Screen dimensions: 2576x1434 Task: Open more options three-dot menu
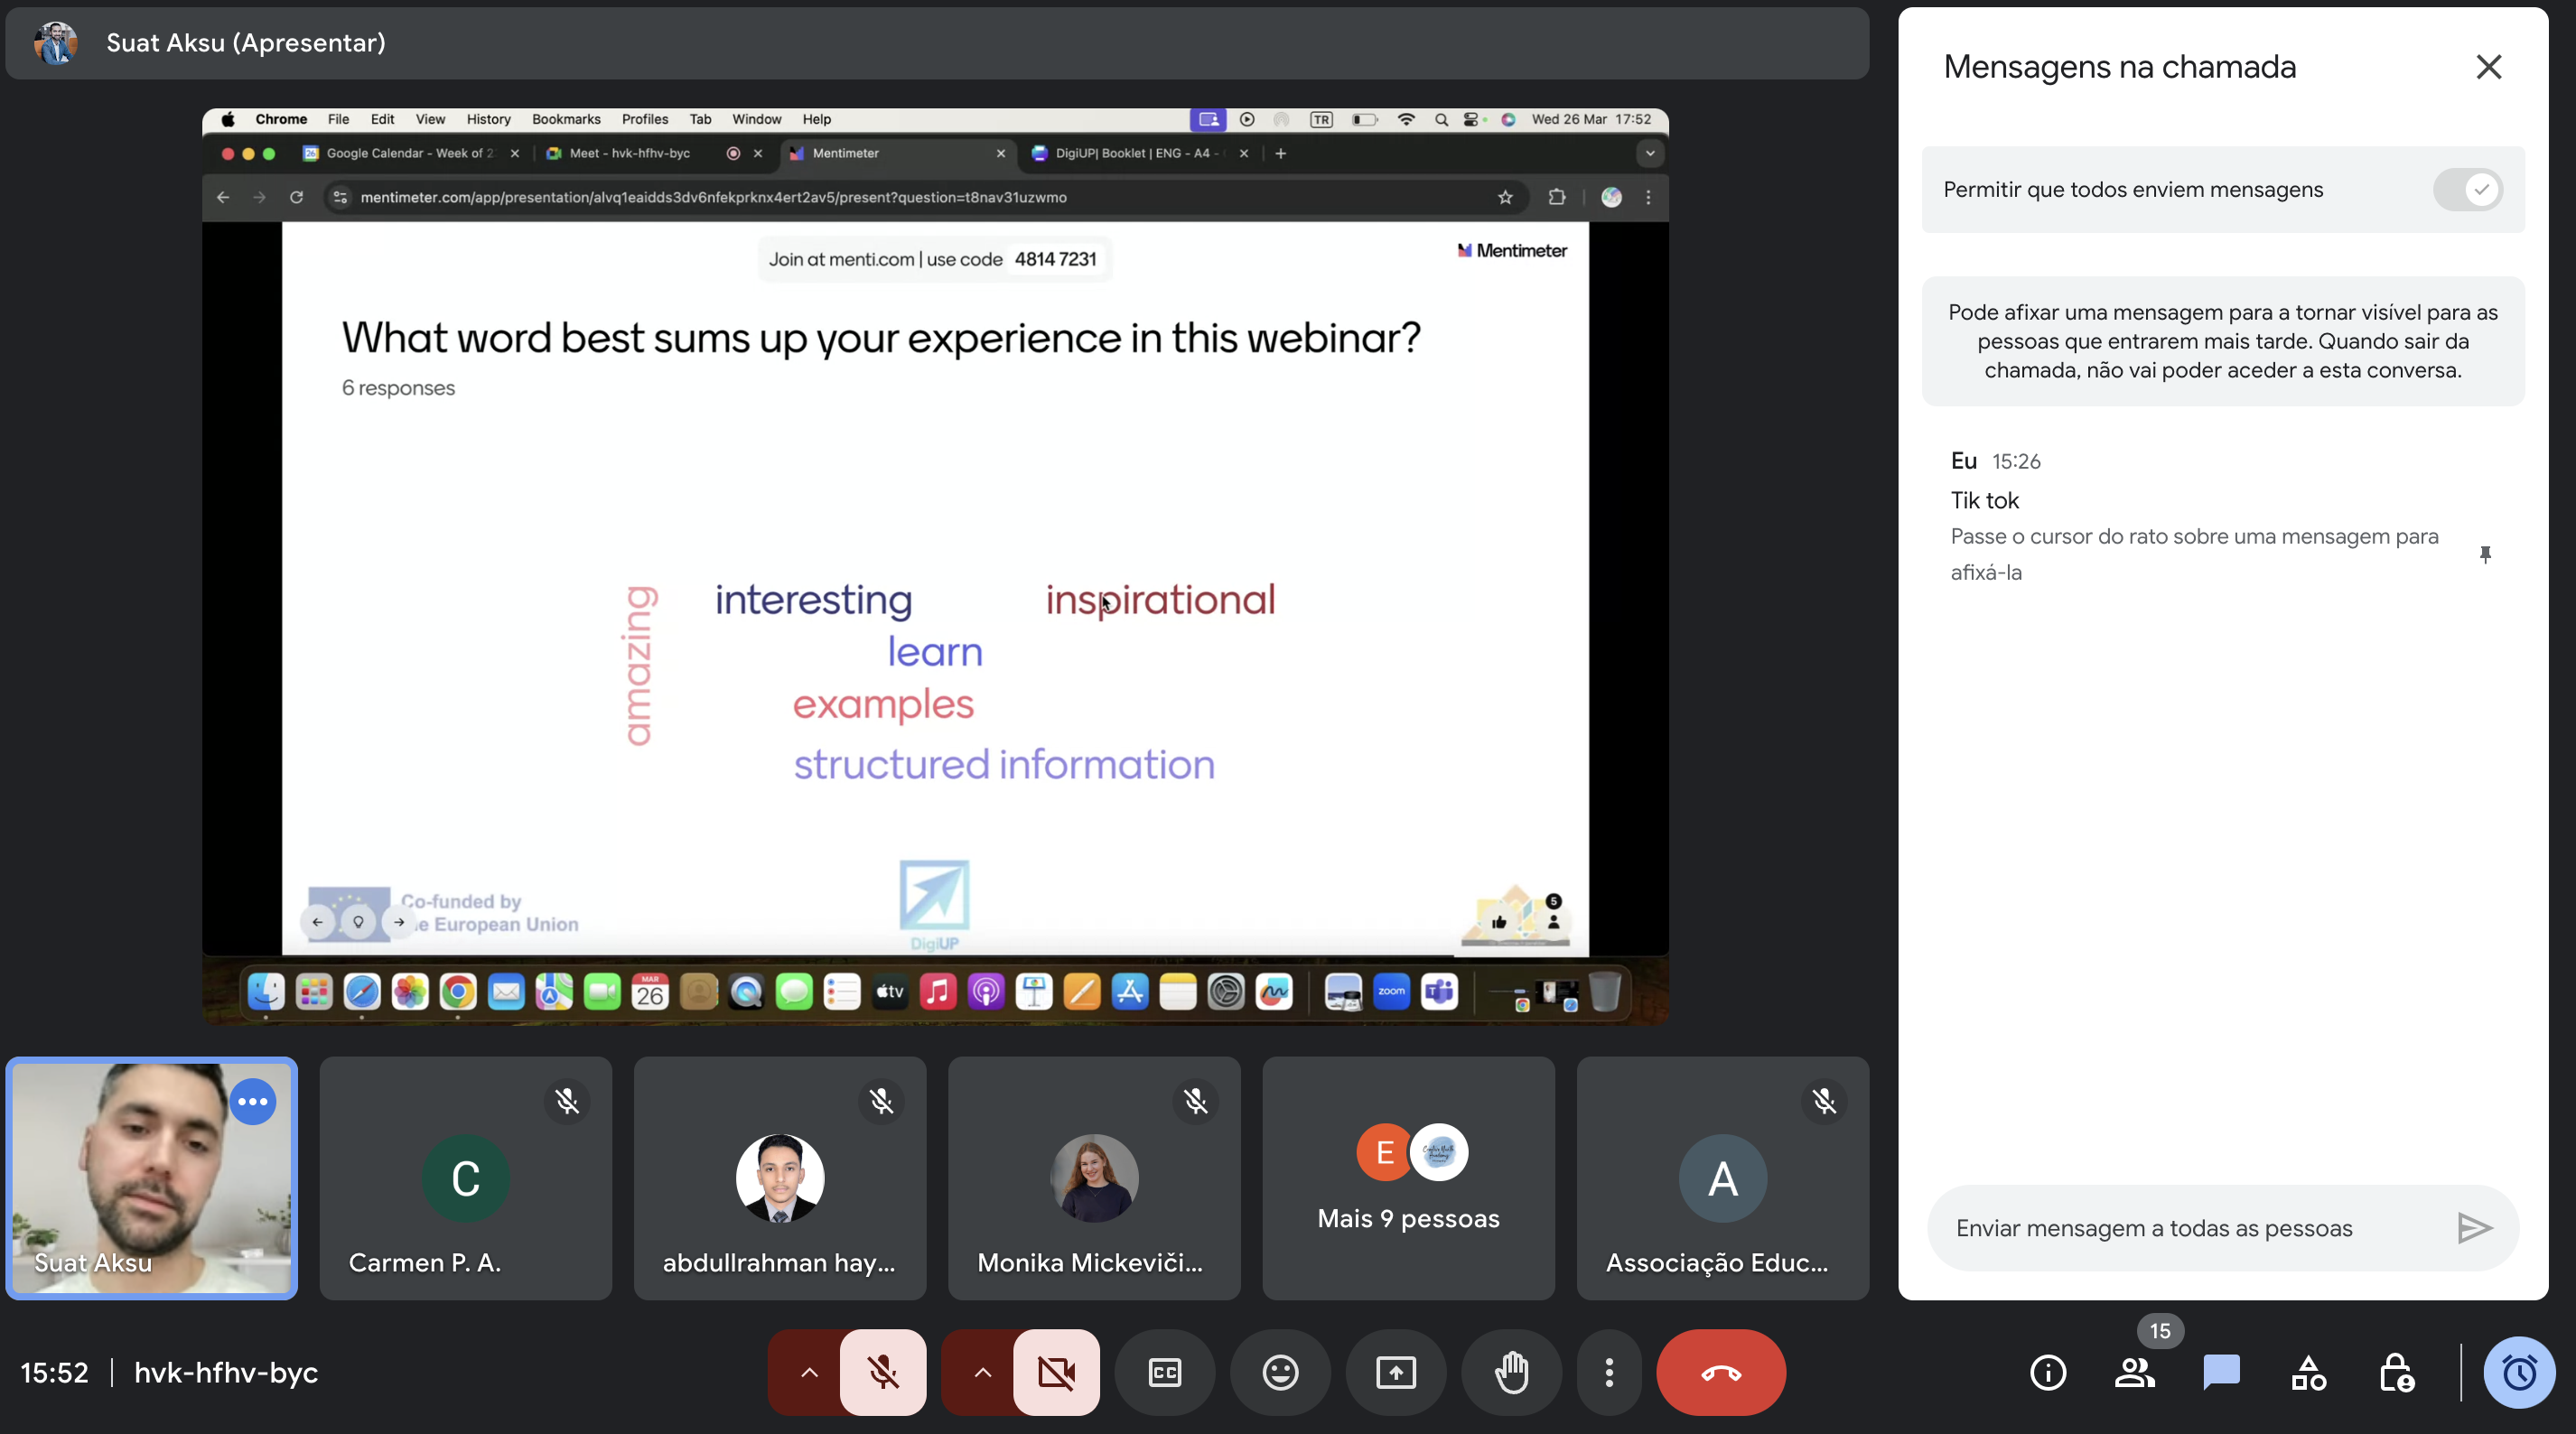(1608, 1372)
